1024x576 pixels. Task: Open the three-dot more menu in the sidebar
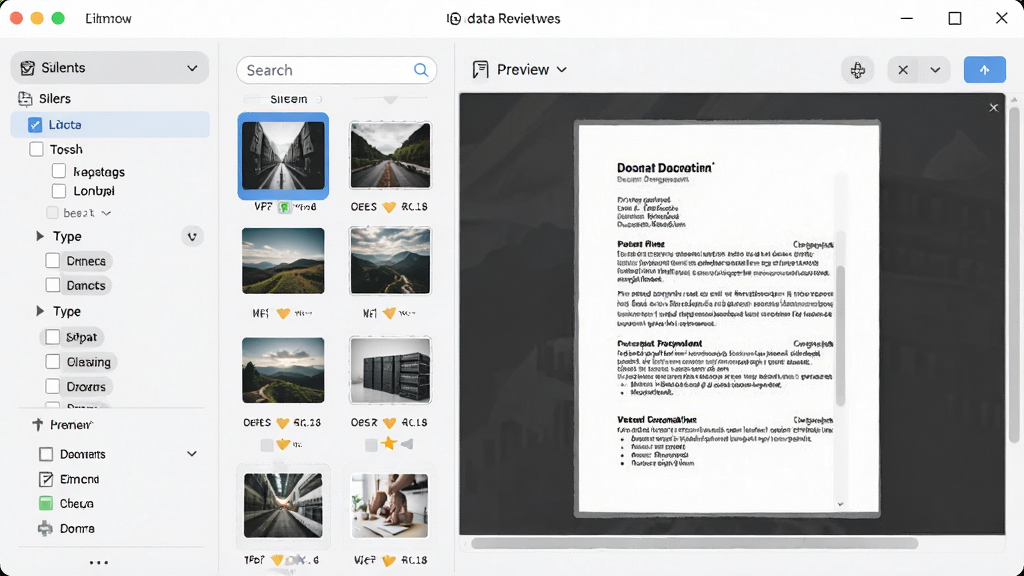pos(99,562)
